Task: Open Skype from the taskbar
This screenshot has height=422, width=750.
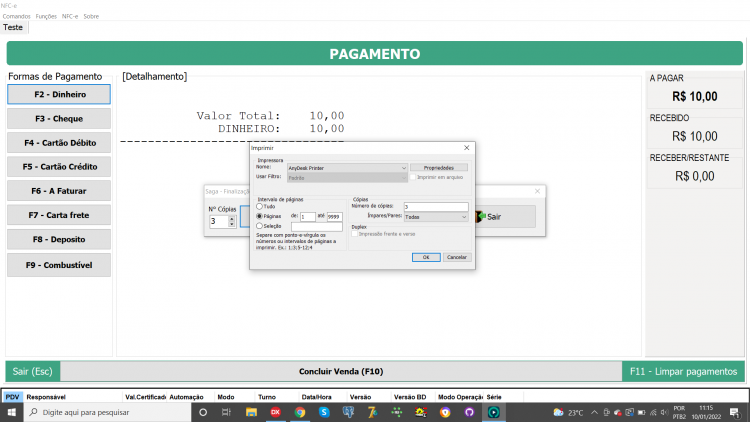Action: (324, 412)
